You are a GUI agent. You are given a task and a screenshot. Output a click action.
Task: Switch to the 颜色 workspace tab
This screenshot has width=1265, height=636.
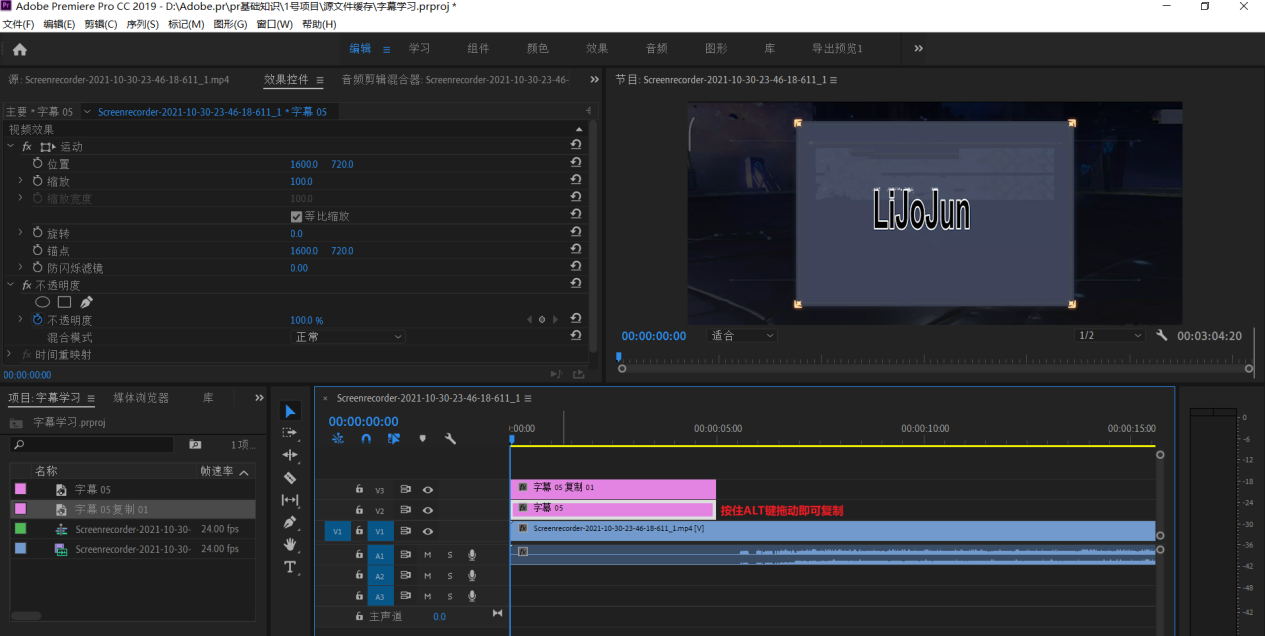click(538, 48)
